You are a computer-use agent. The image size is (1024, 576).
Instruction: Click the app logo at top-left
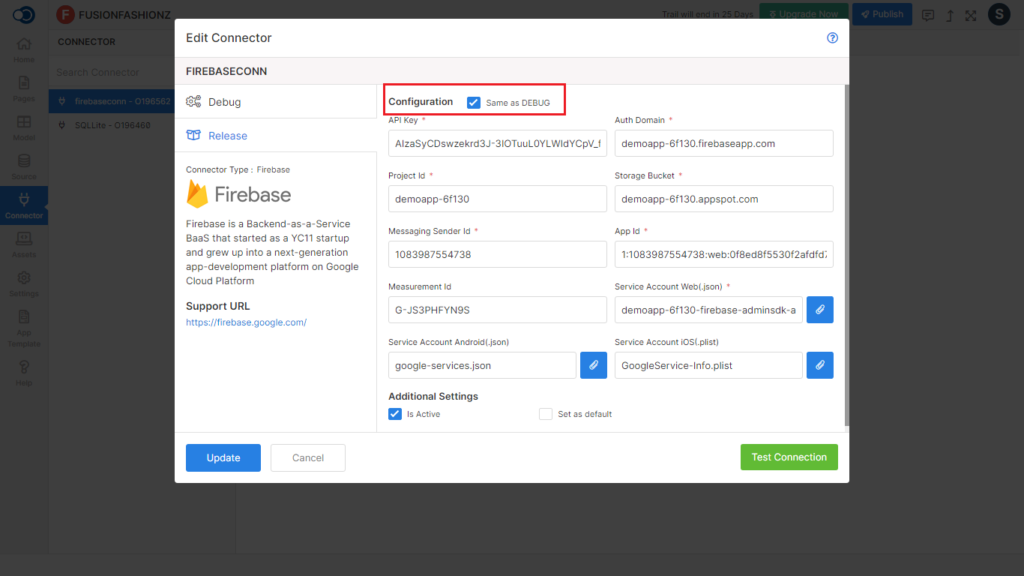click(24, 14)
